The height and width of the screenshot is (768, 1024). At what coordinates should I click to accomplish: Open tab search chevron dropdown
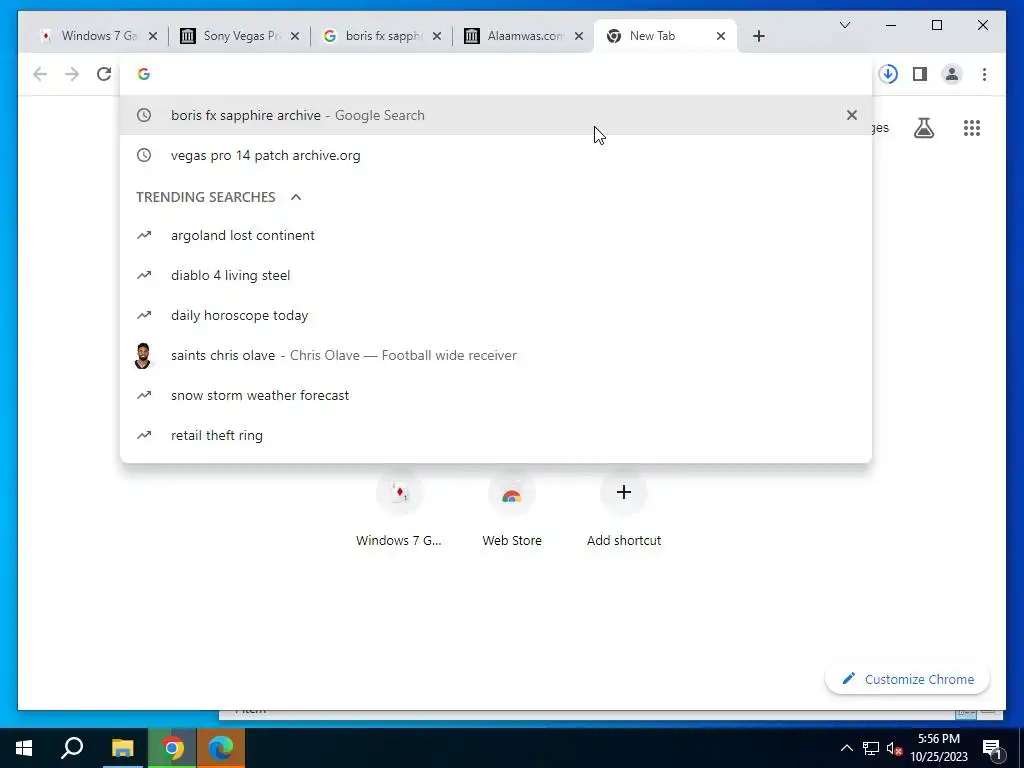844,25
